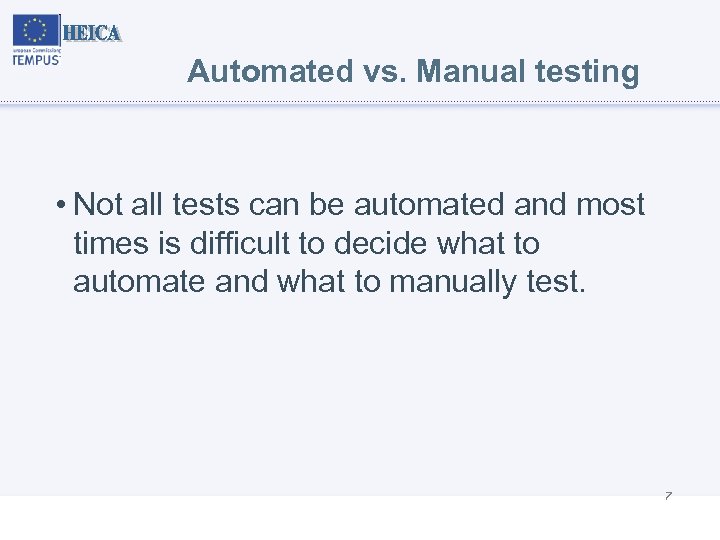Click the TEMPUS logo wordmark
720x540 pixels.
(36, 59)
